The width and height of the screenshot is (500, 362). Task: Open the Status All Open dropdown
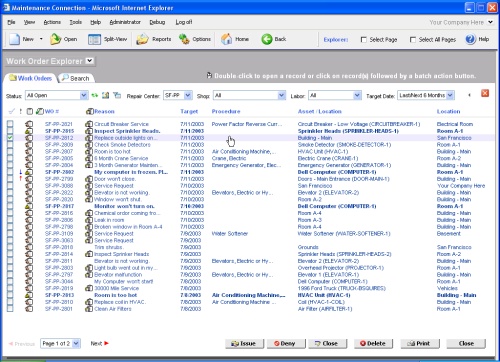84,95
